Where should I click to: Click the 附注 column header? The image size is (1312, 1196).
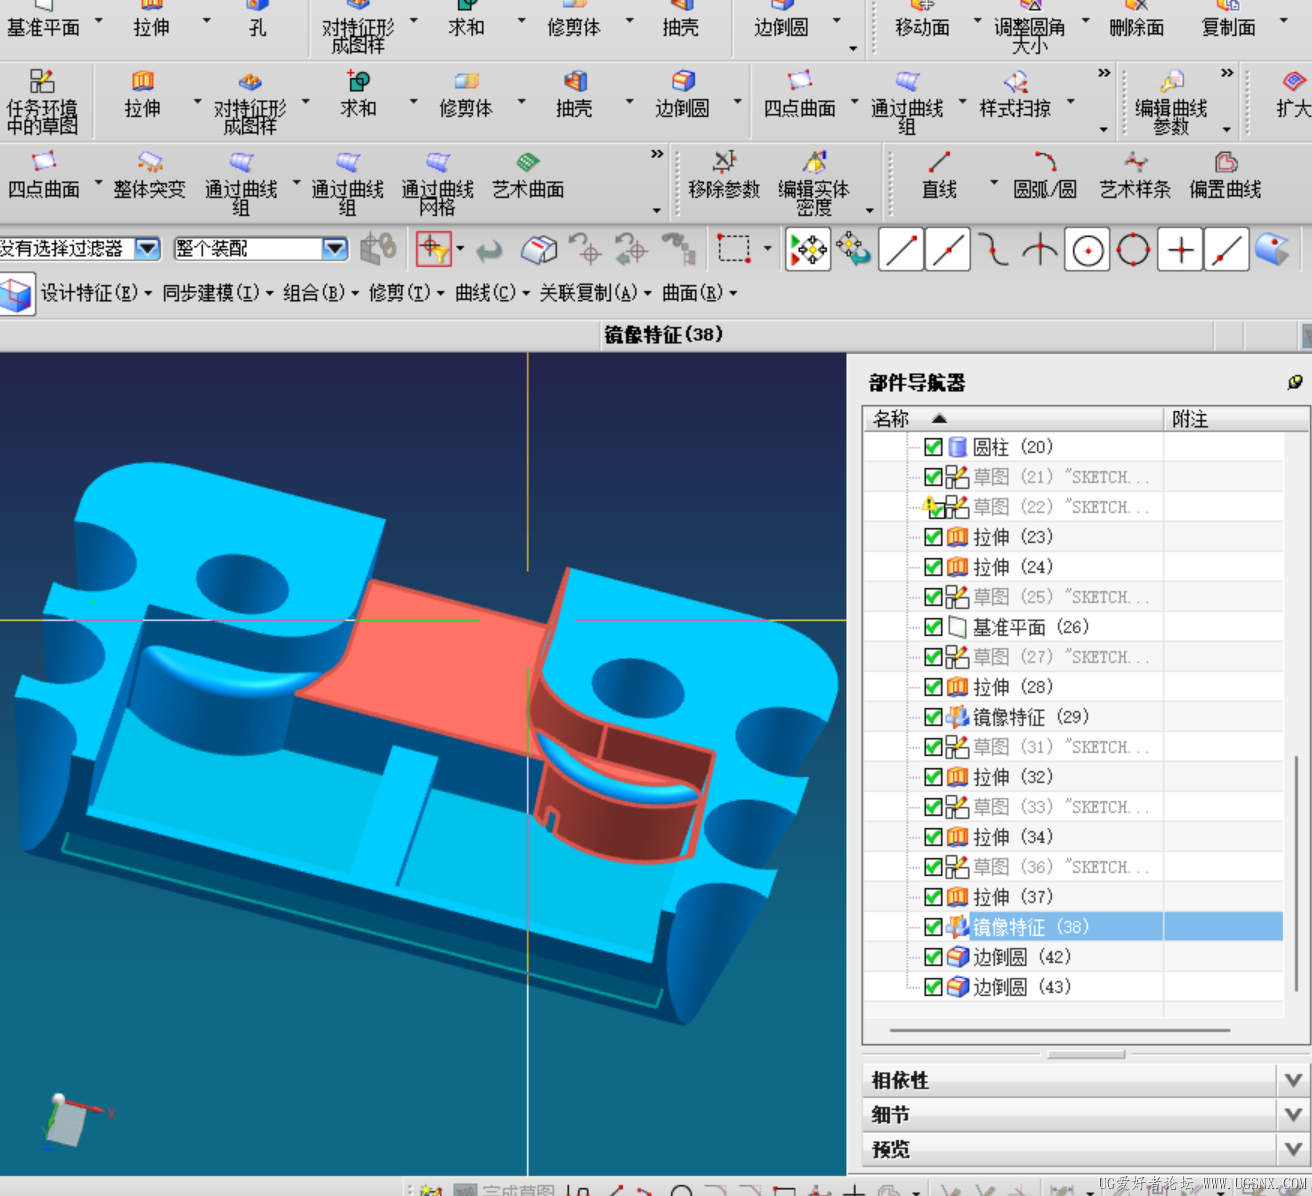pos(1236,419)
